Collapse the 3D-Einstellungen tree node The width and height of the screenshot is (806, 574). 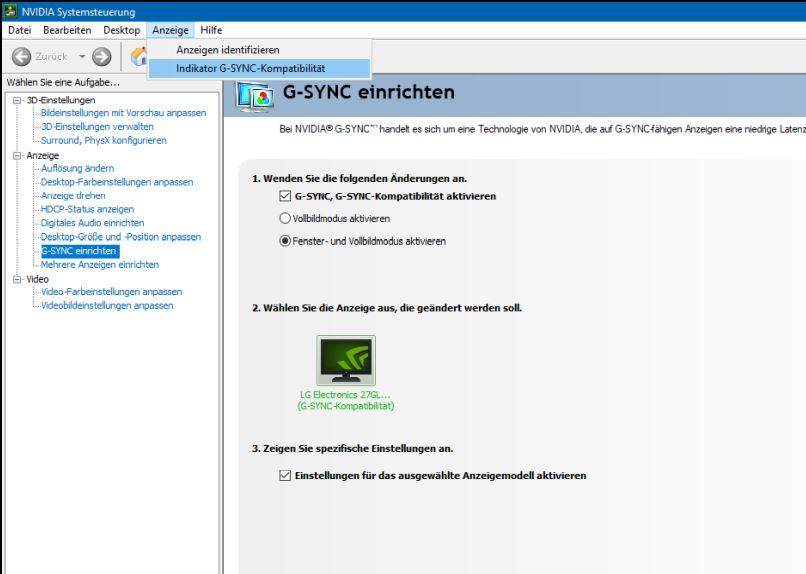[x=17, y=100]
